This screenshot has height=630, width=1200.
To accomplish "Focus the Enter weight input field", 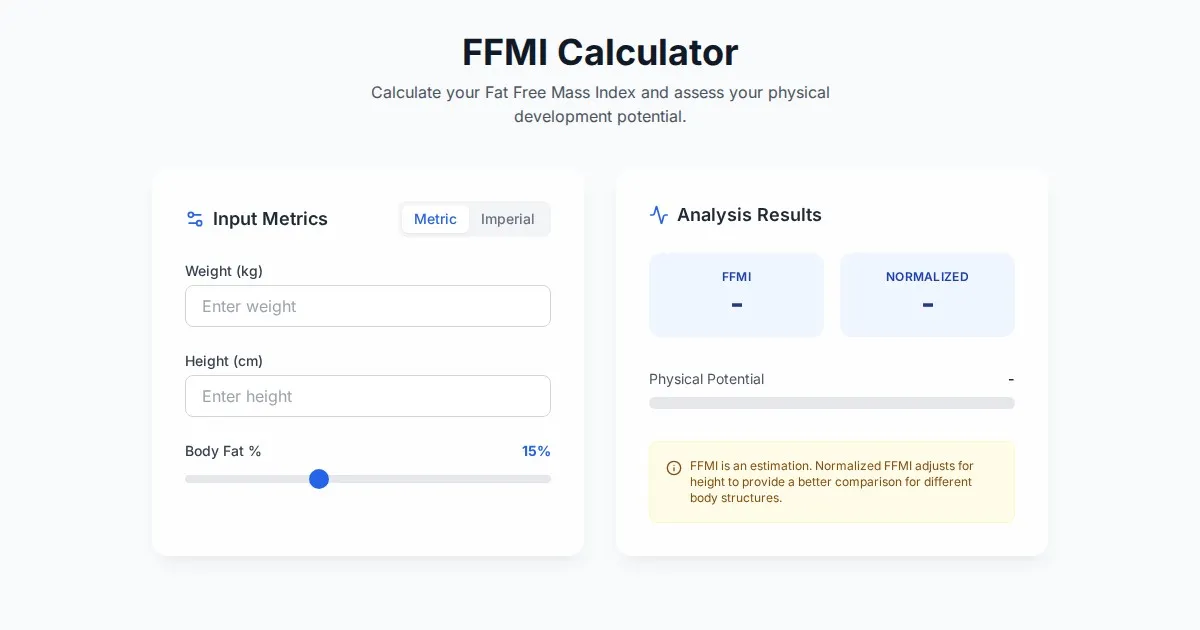I will tap(368, 306).
